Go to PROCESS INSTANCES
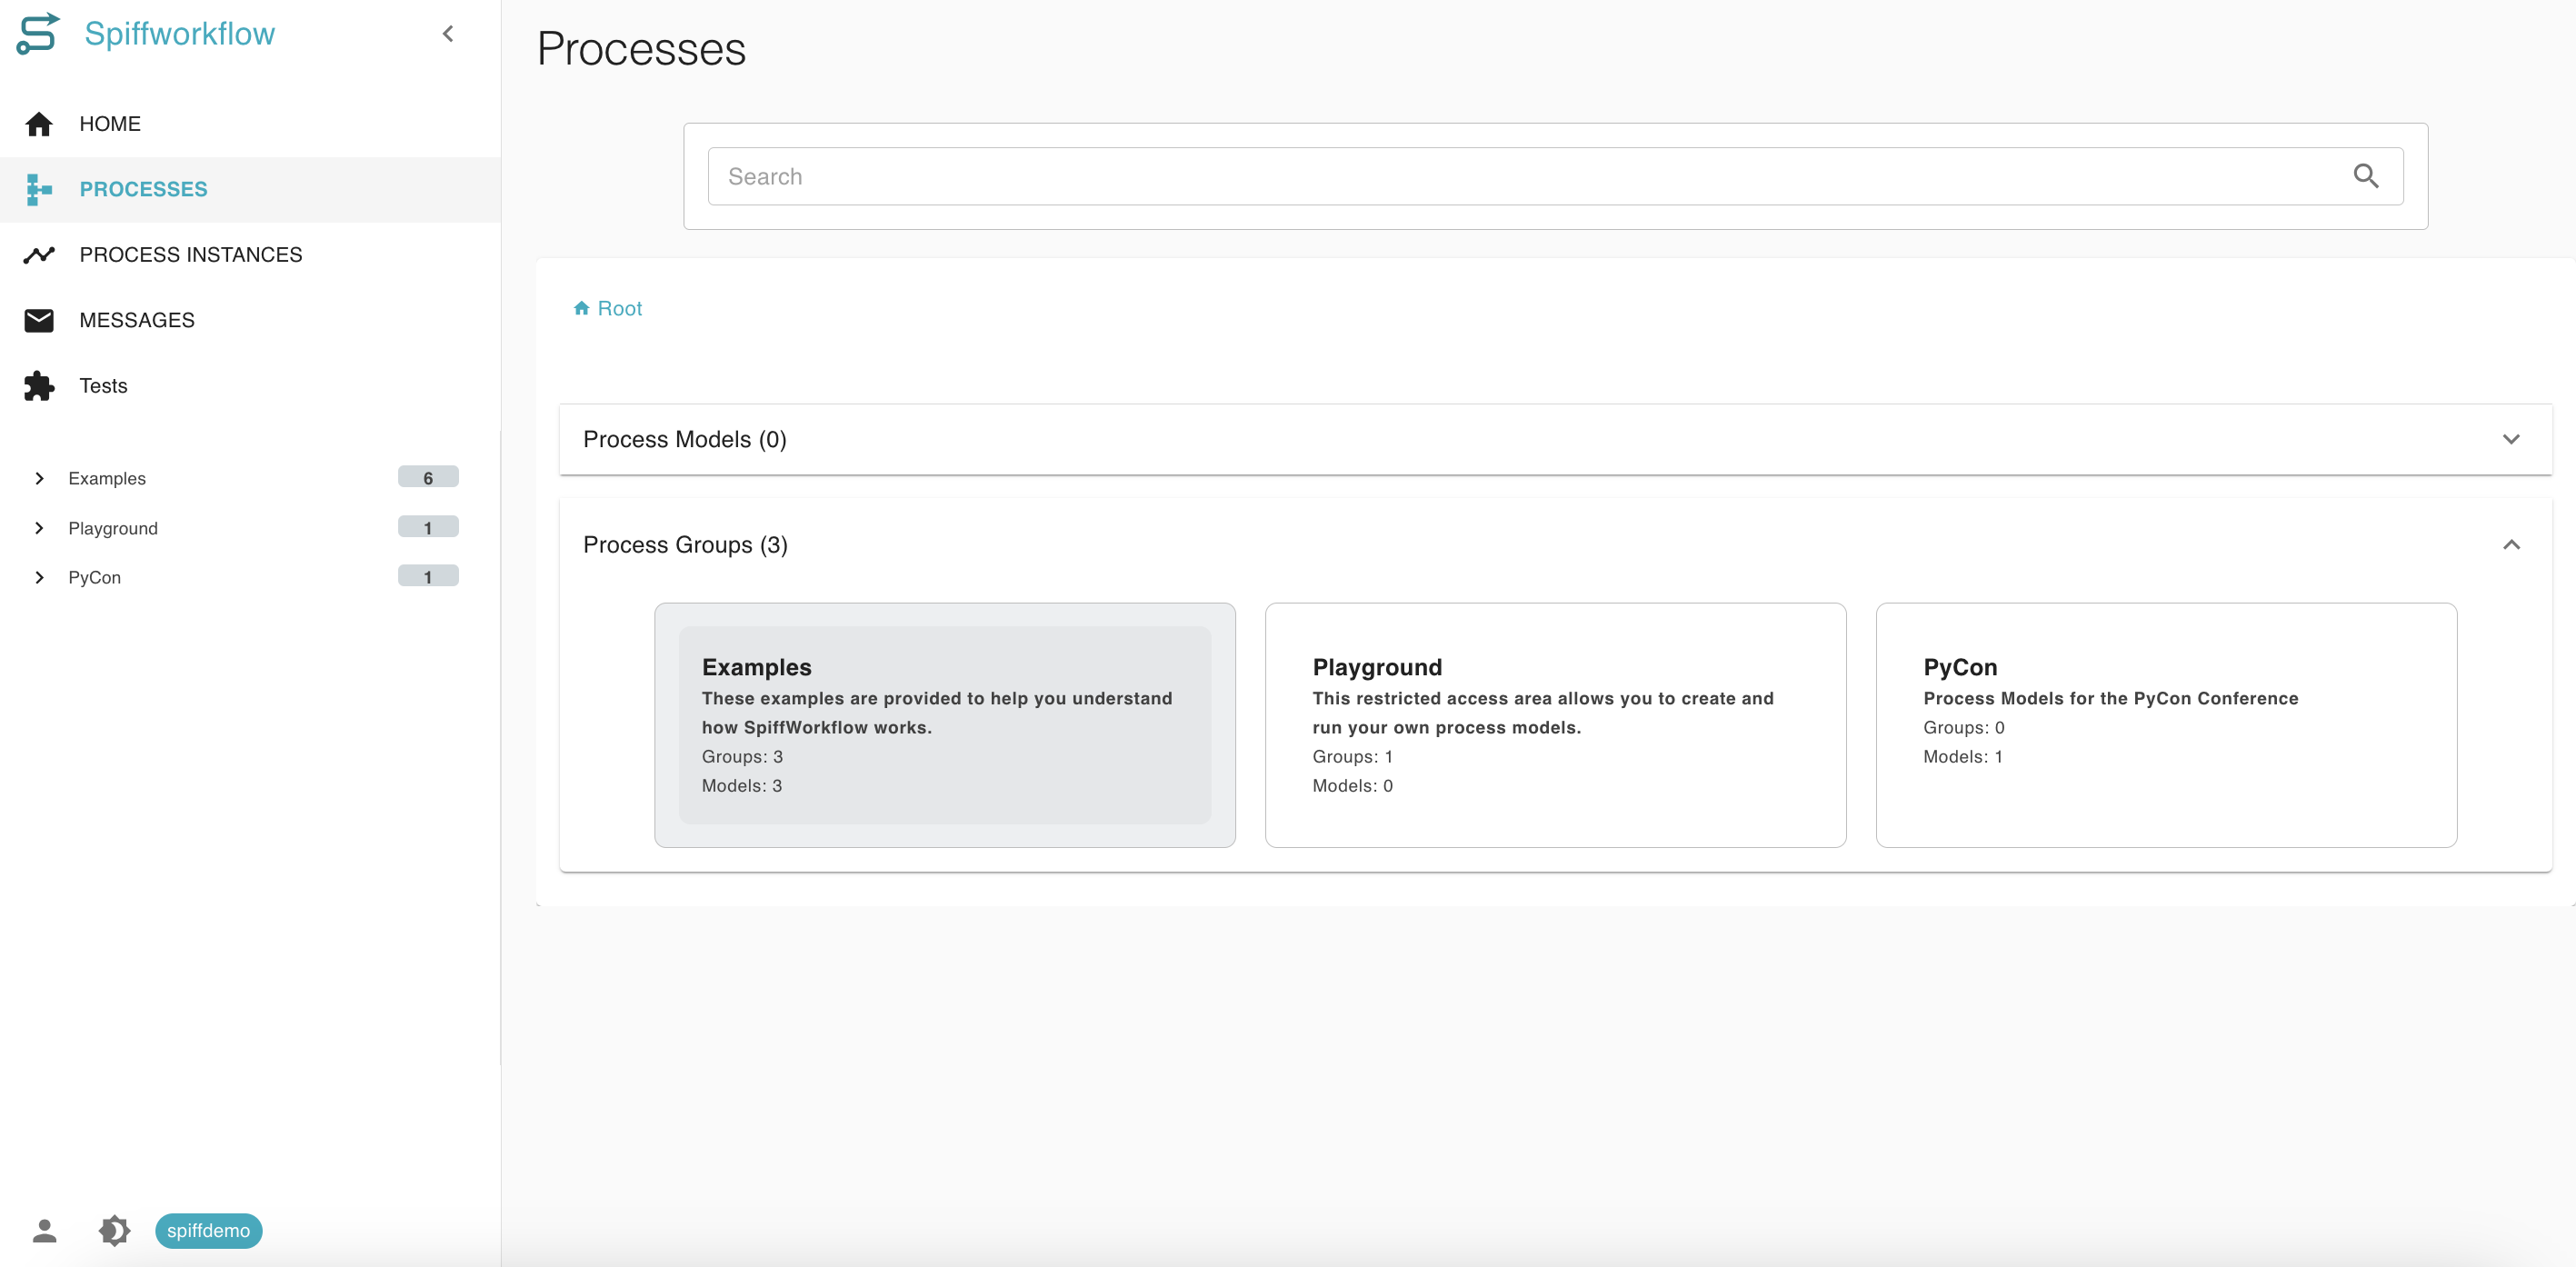The height and width of the screenshot is (1267, 2576). click(x=250, y=255)
